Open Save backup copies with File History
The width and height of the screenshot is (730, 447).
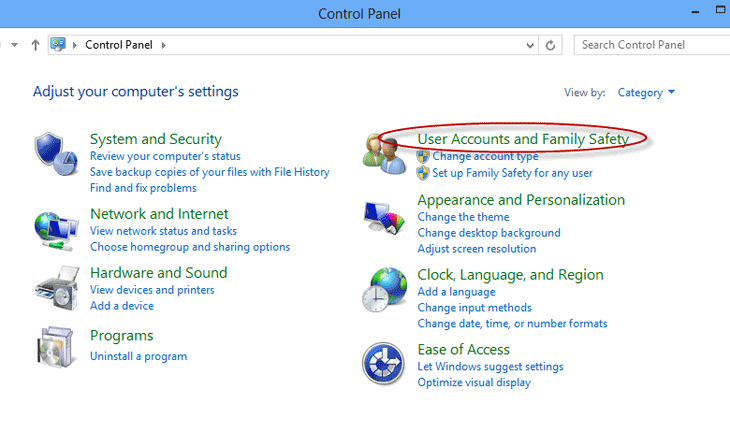tap(210, 172)
